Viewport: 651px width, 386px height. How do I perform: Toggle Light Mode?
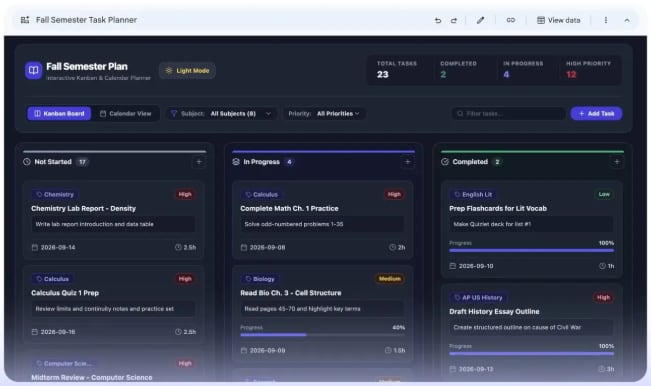(187, 71)
